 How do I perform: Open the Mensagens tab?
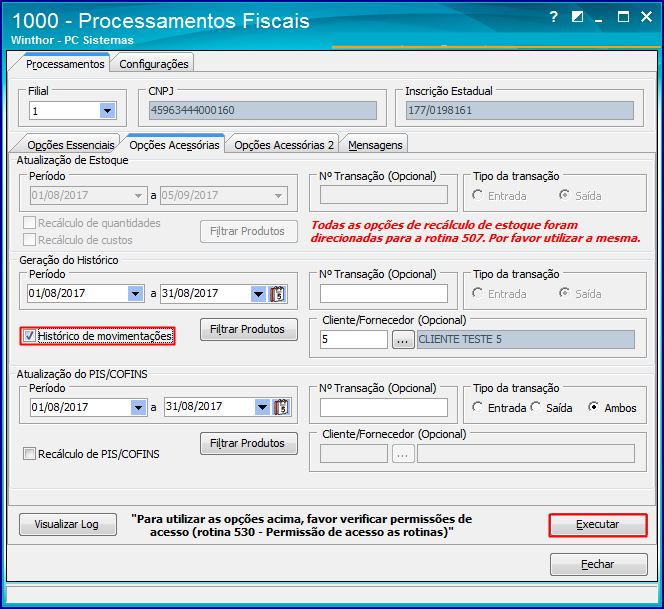[375, 145]
